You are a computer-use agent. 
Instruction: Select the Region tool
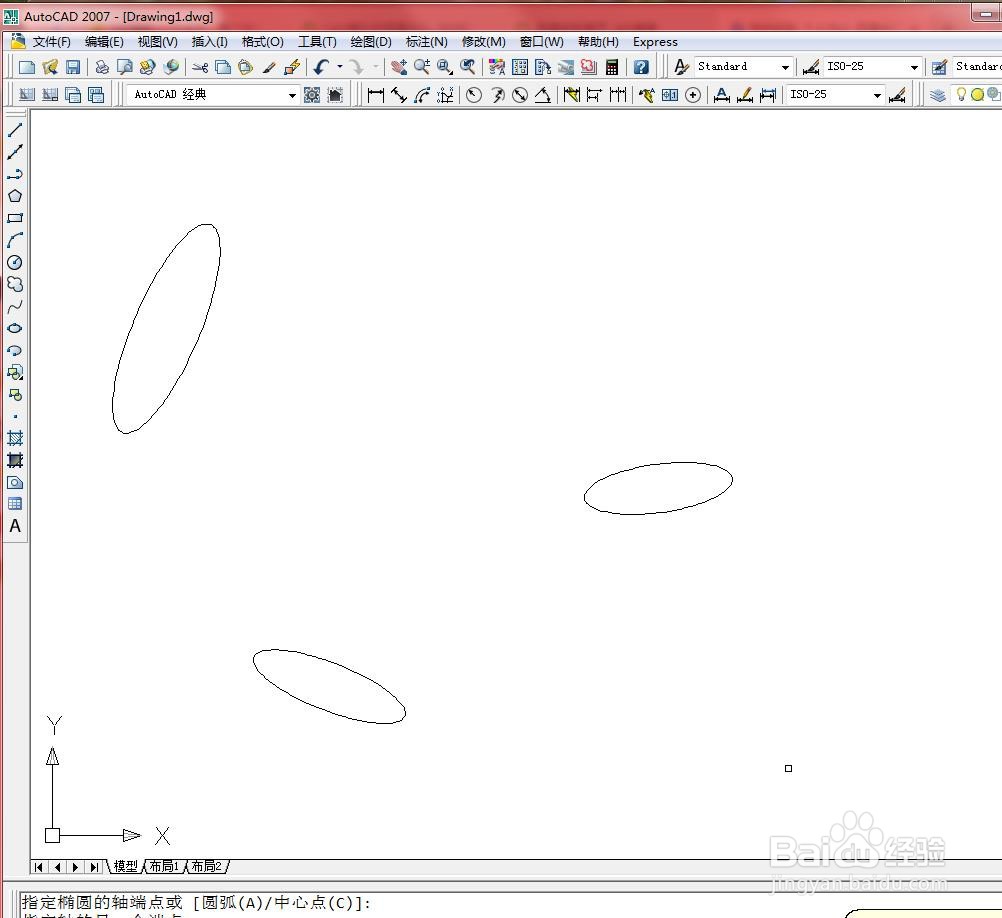15,482
